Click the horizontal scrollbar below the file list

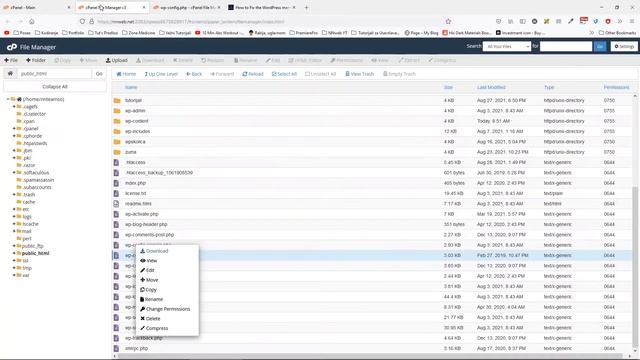click(371, 356)
